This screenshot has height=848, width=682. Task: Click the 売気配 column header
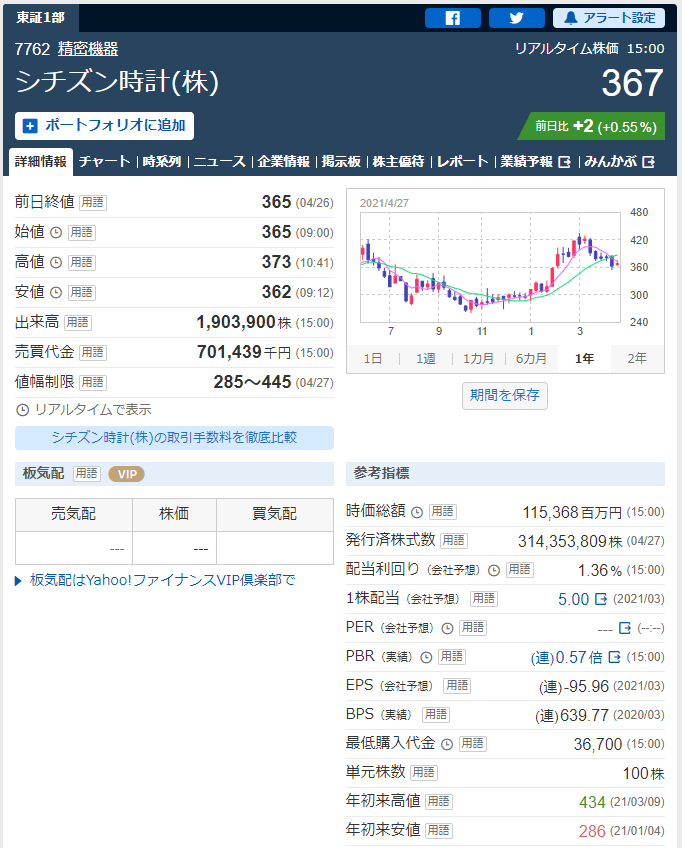tap(74, 514)
